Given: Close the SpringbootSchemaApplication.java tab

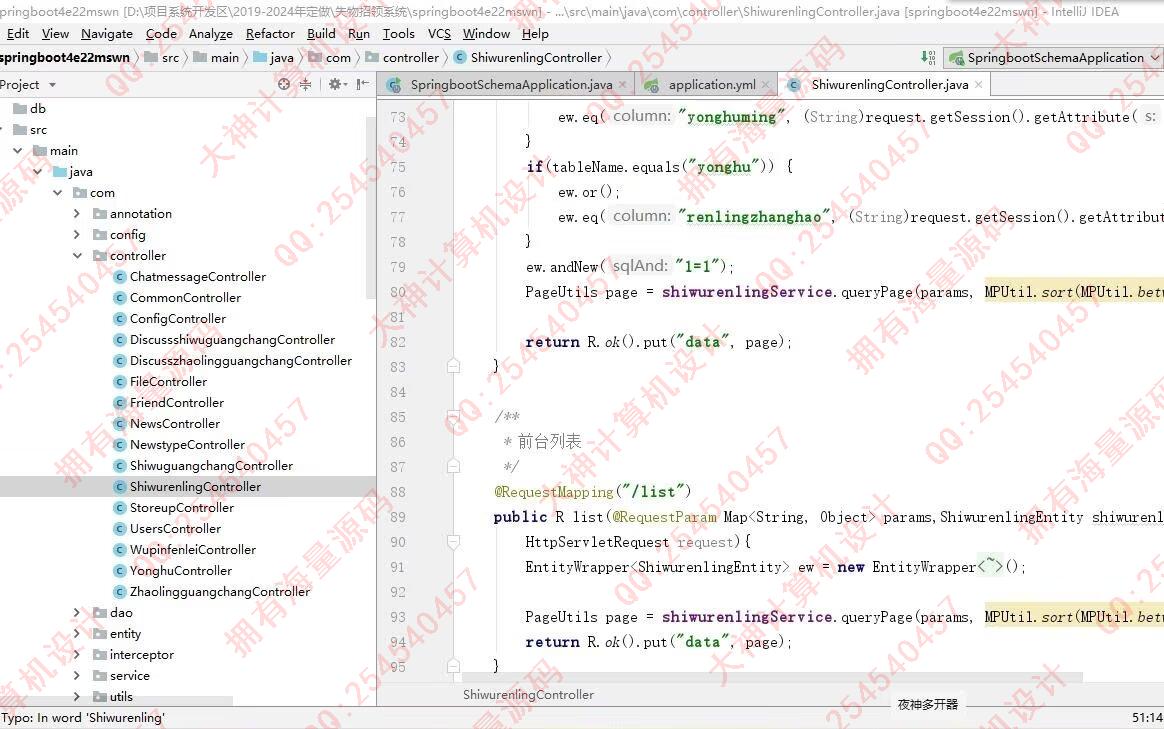Looking at the screenshot, I should coord(622,85).
